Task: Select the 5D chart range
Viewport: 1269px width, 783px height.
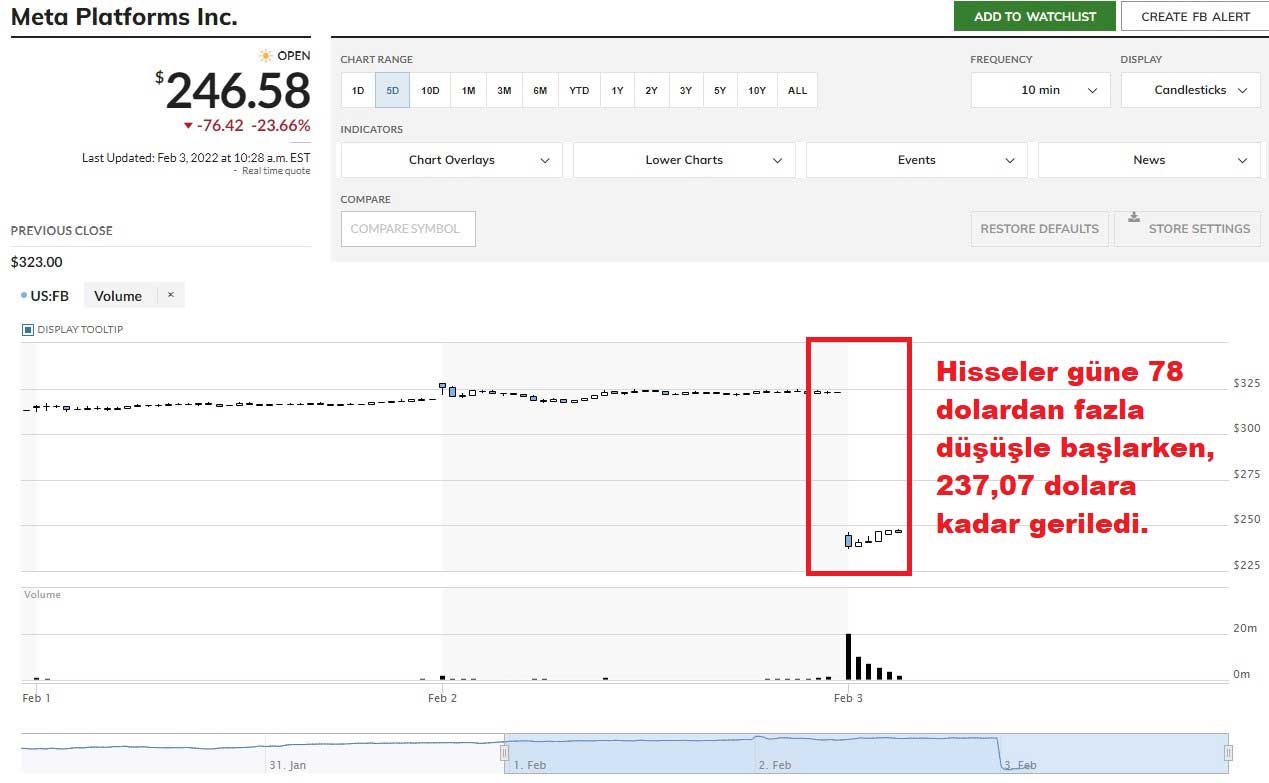Action: (x=393, y=90)
